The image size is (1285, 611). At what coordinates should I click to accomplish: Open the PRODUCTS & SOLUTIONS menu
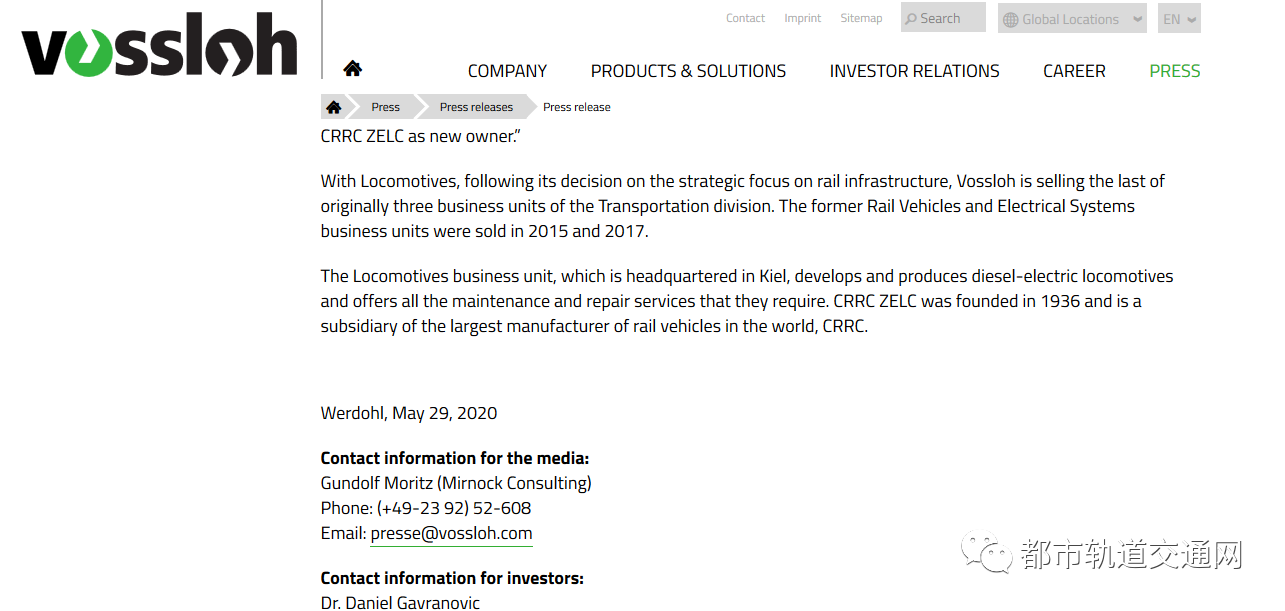(688, 71)
